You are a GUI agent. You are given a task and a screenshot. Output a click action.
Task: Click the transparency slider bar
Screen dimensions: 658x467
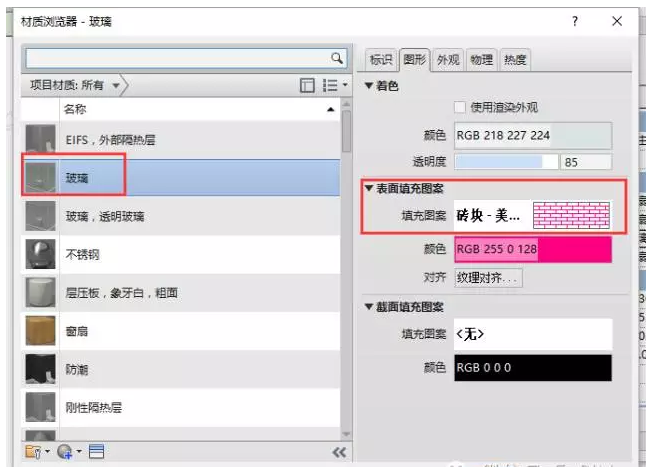click(505, 161)
